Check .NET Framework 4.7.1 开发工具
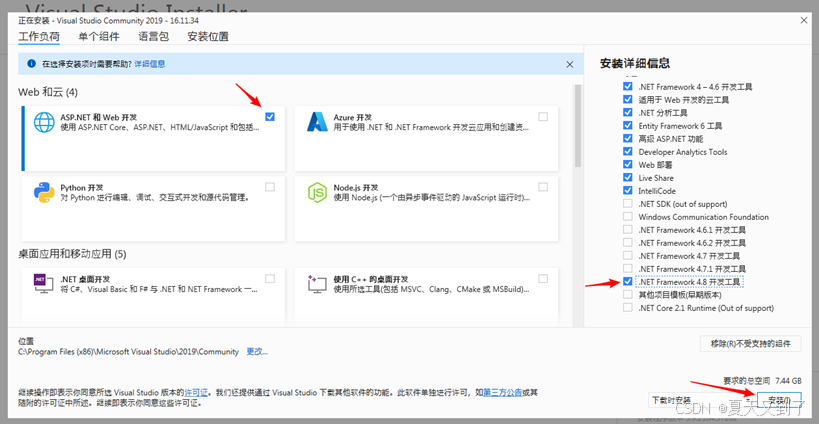819x424 pixels. pyautogui.click(x=628, y=269)
